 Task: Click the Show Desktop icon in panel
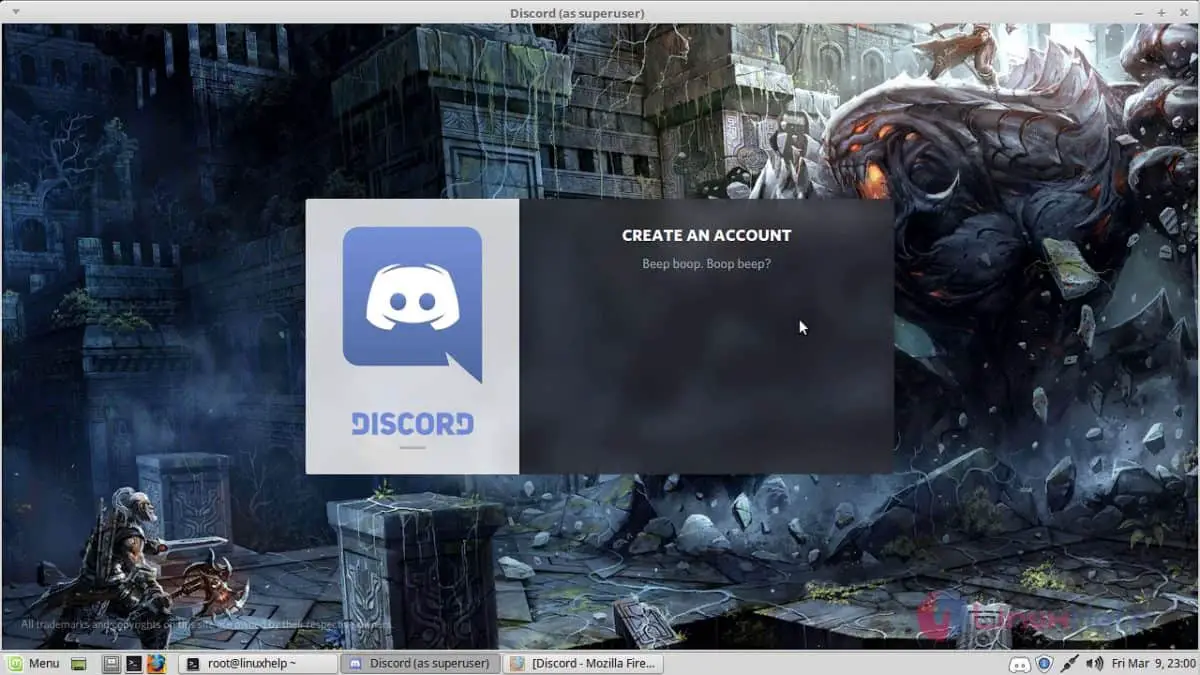tap(79, 663)
